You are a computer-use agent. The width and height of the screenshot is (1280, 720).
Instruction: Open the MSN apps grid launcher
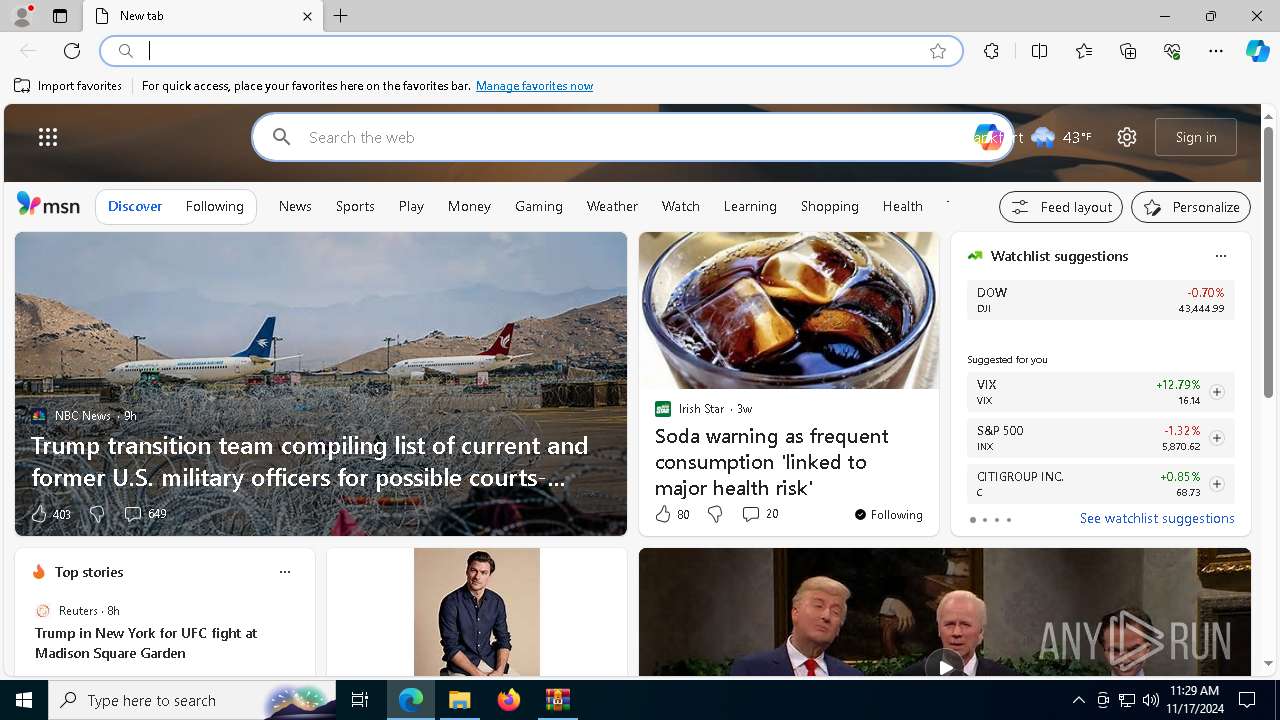coord(48,137)
